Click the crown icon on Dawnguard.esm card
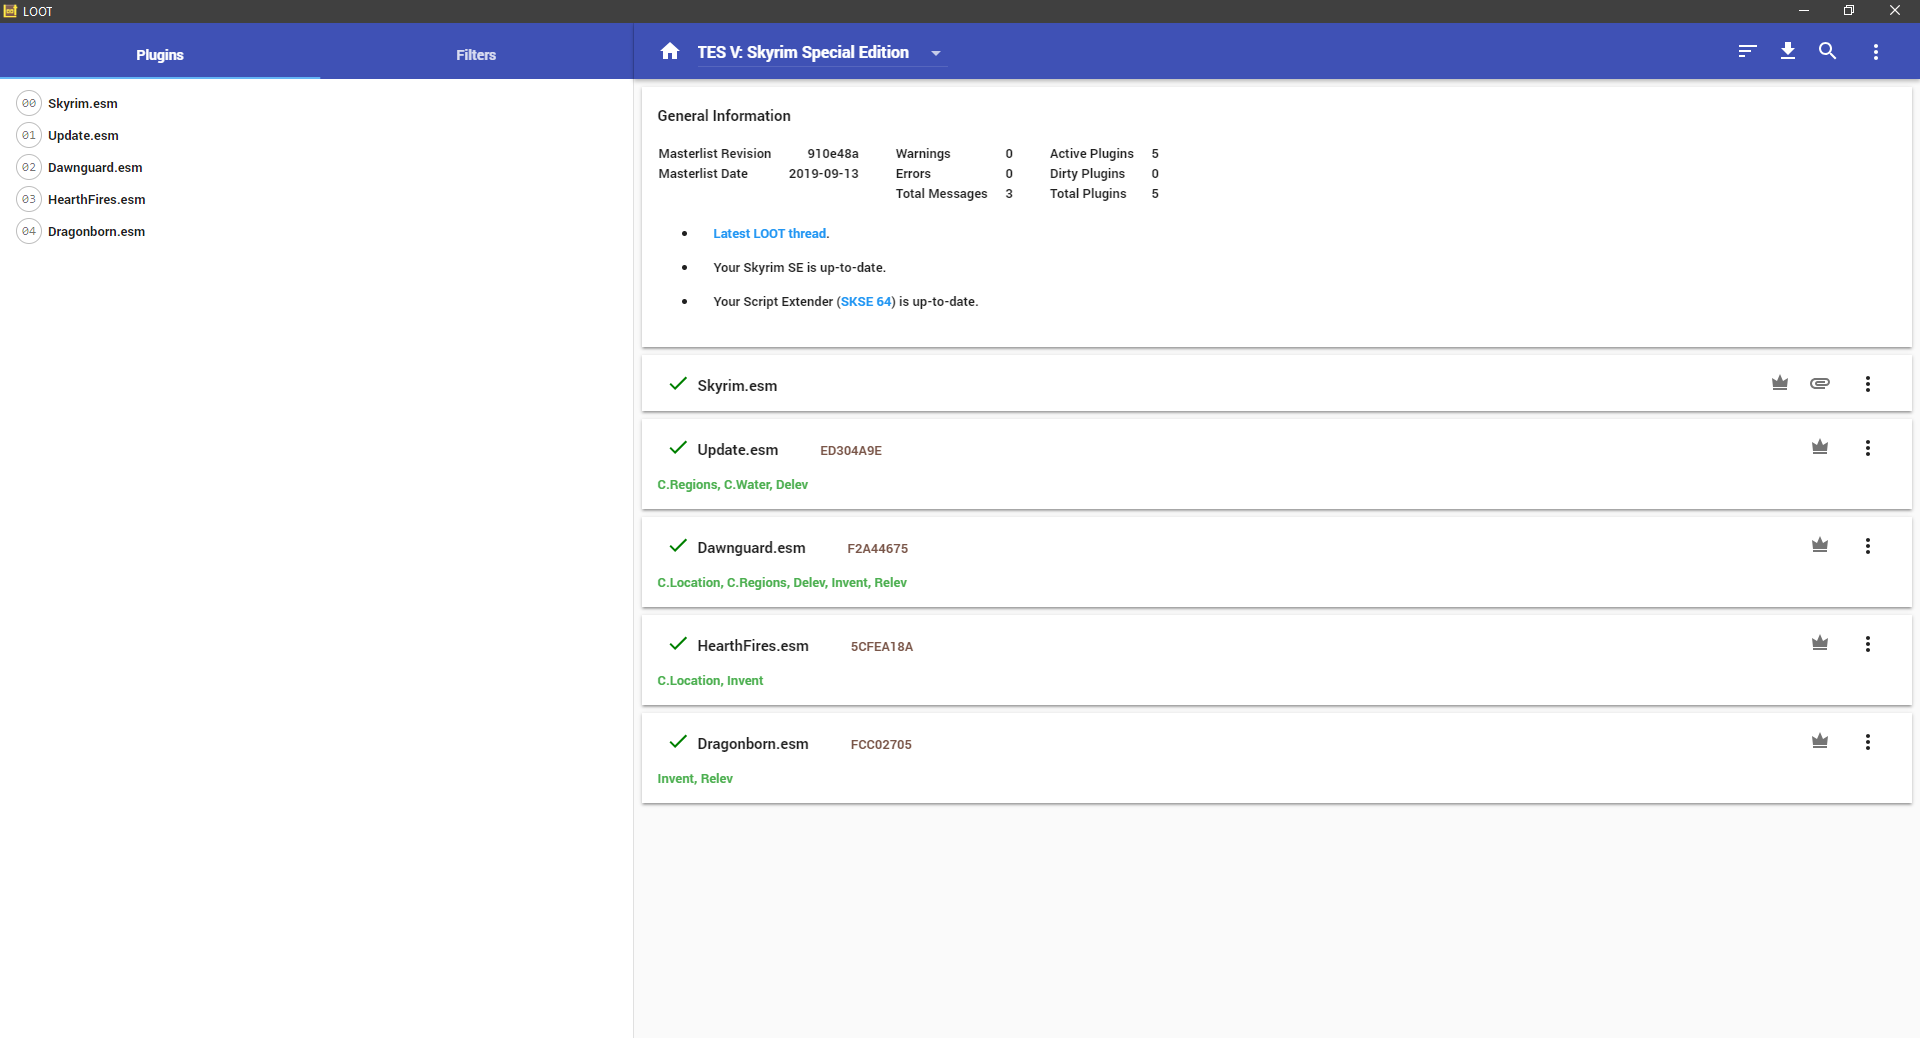Viewport: 1920px width, 1038px height. (x=1820, y=545)
